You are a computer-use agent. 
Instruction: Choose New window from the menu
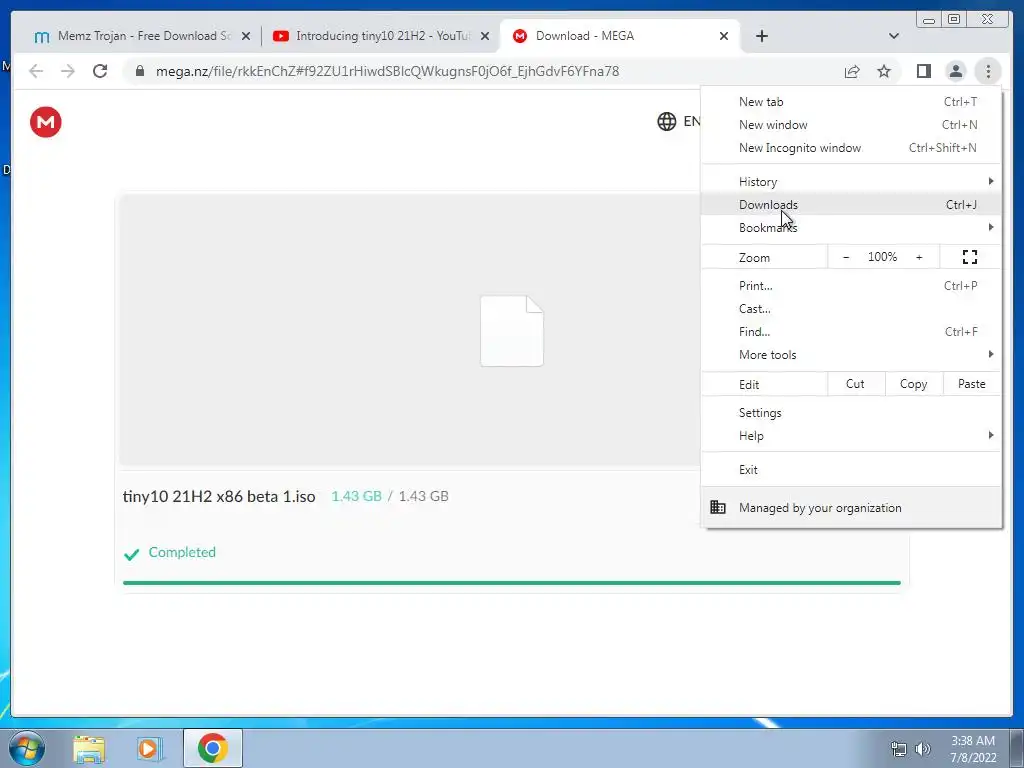pyautogui.click(x=852, y=125)
